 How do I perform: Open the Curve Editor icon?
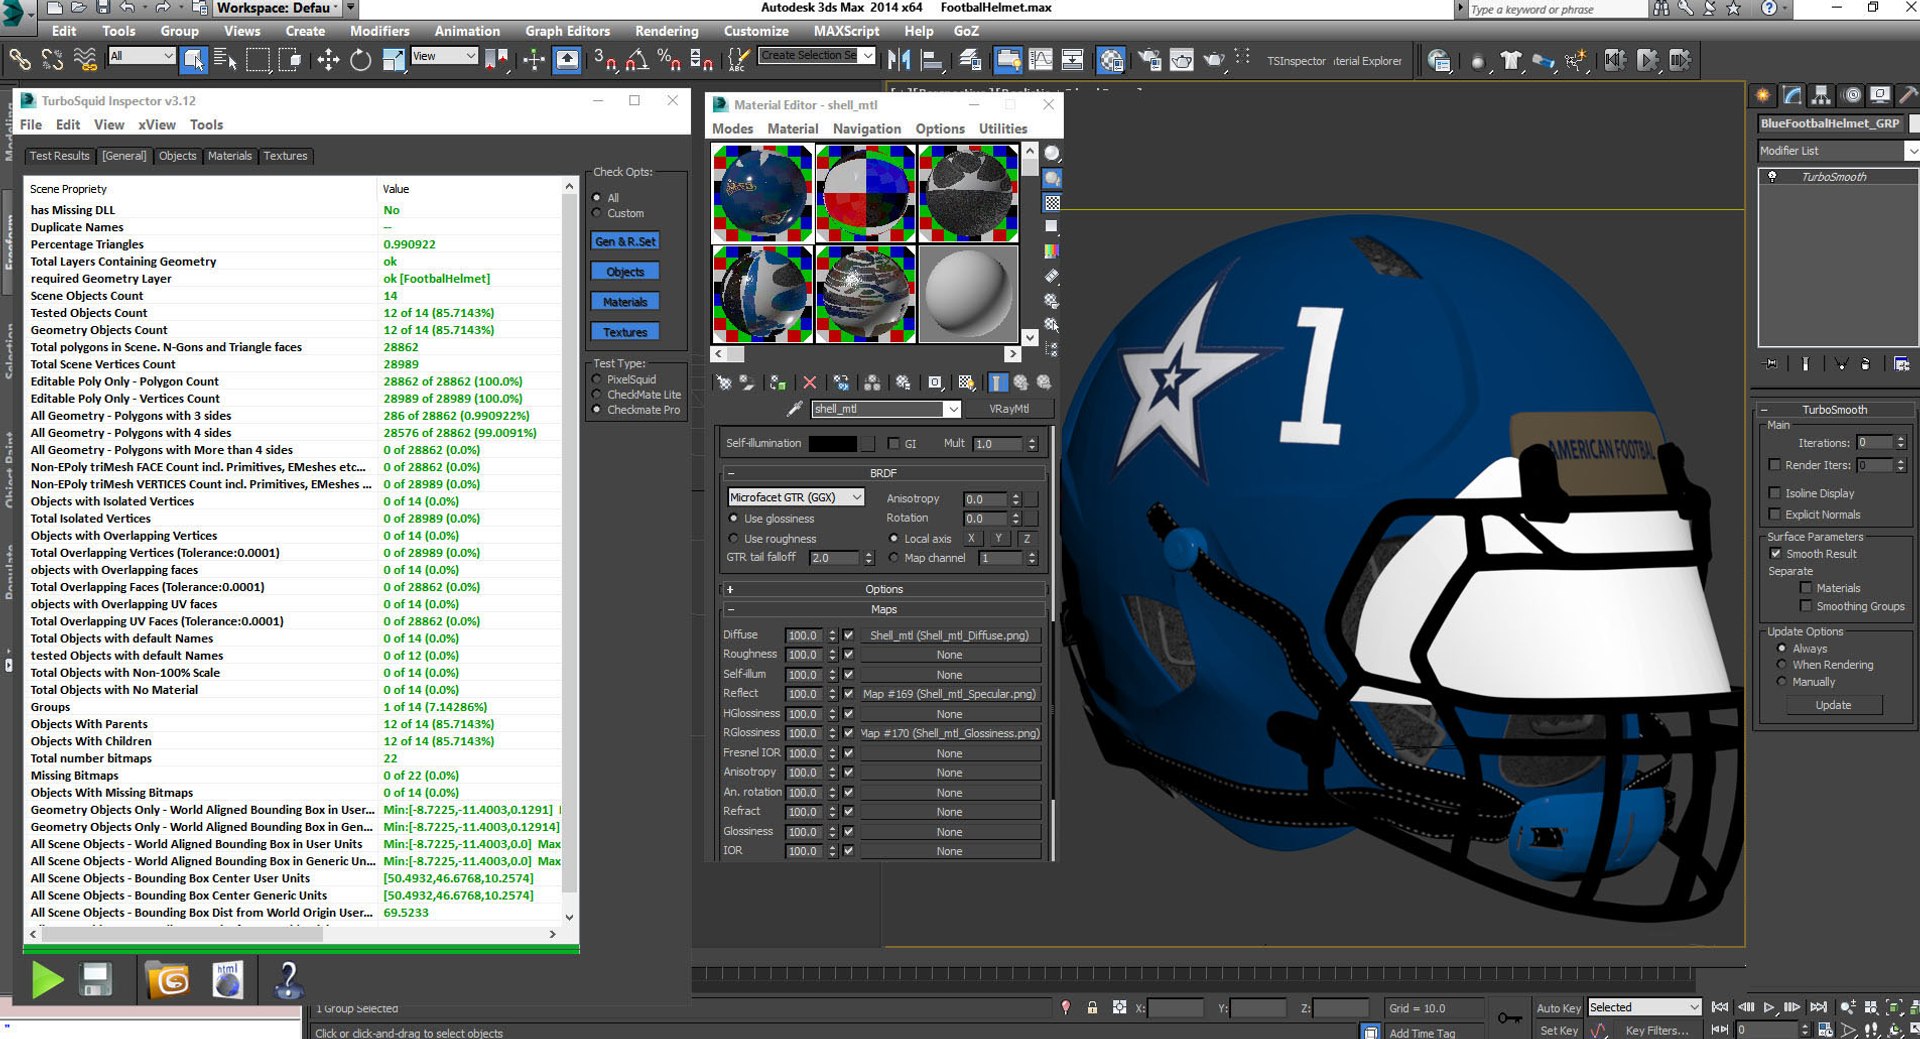click(1040, 60)
